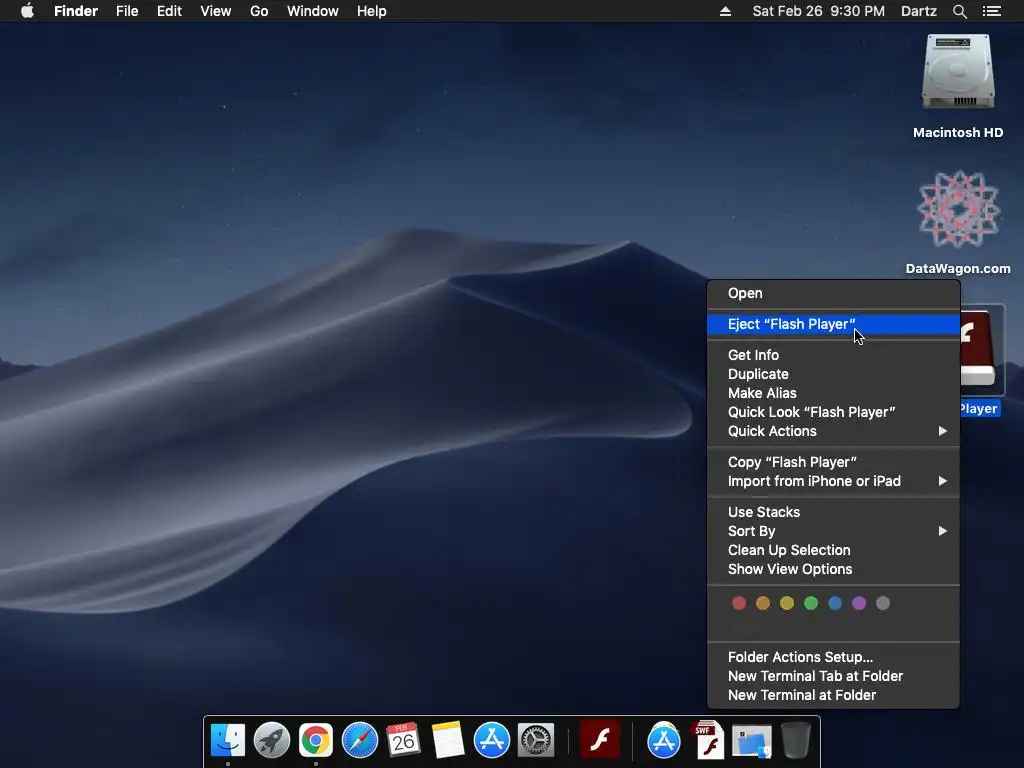This screenshot has height=768, width=1024.
Task: Open App Store icon beside Notes
Action: [x=491, y=740]
